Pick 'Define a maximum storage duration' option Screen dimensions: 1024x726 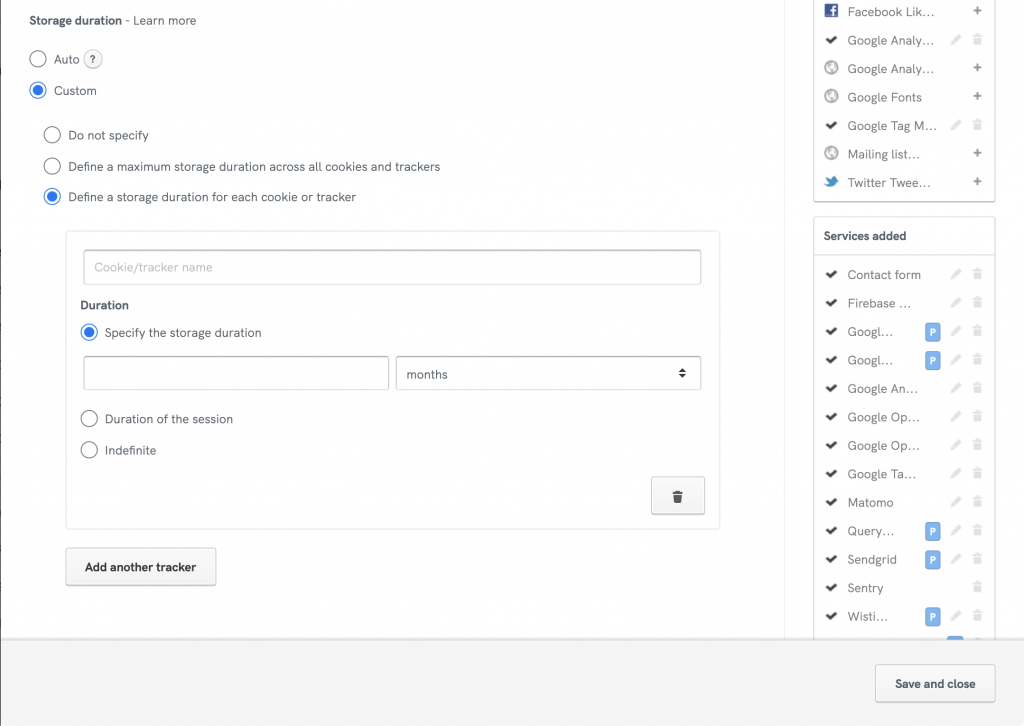(52, 166)
